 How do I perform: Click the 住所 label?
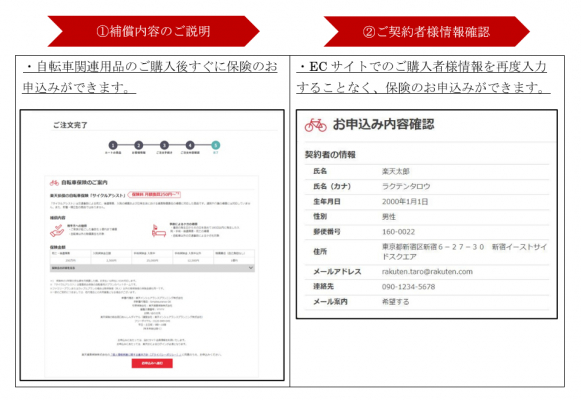(x=320, y=251)
